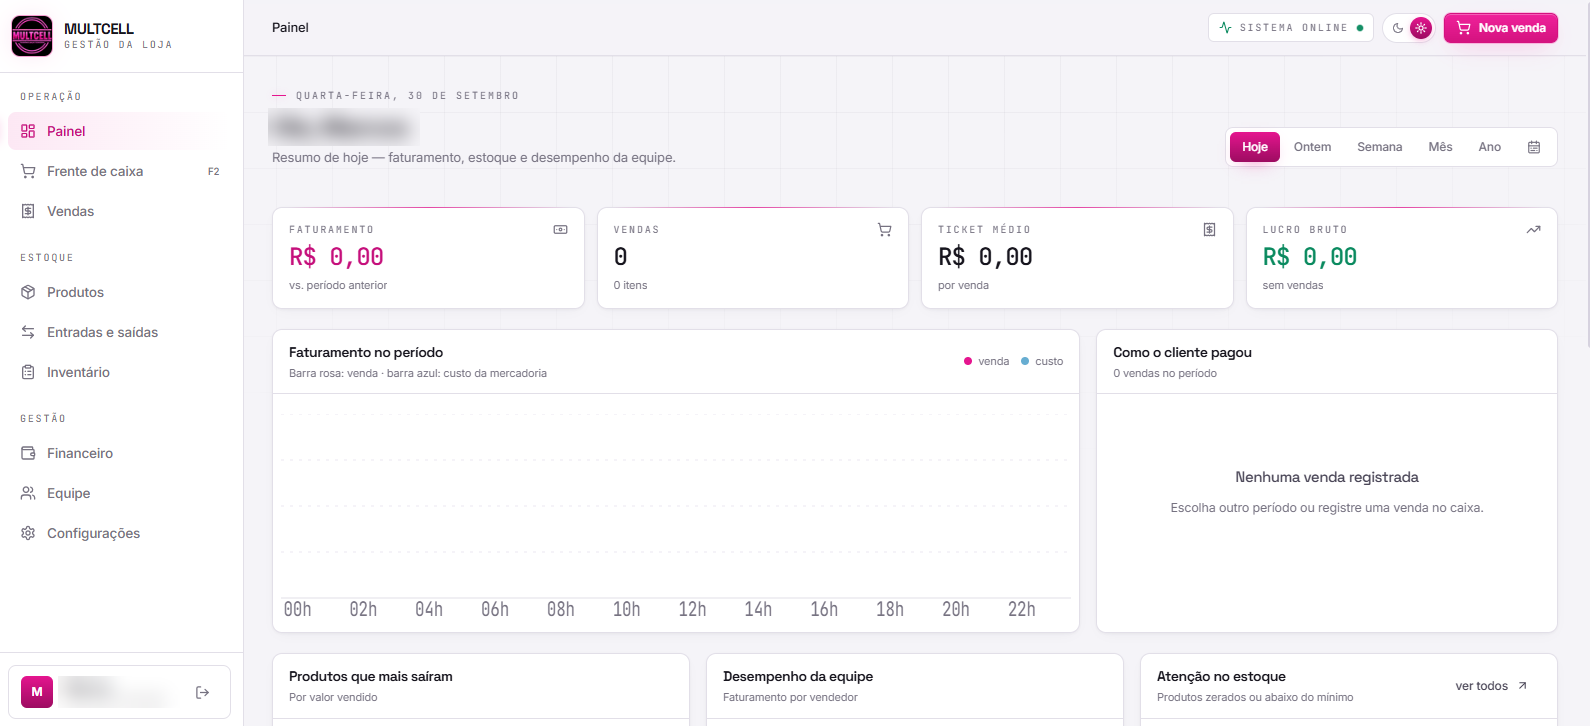Switch to dark mode with moon icon
This screenshot has width=1590, height=726.
tap(1398, 28)
